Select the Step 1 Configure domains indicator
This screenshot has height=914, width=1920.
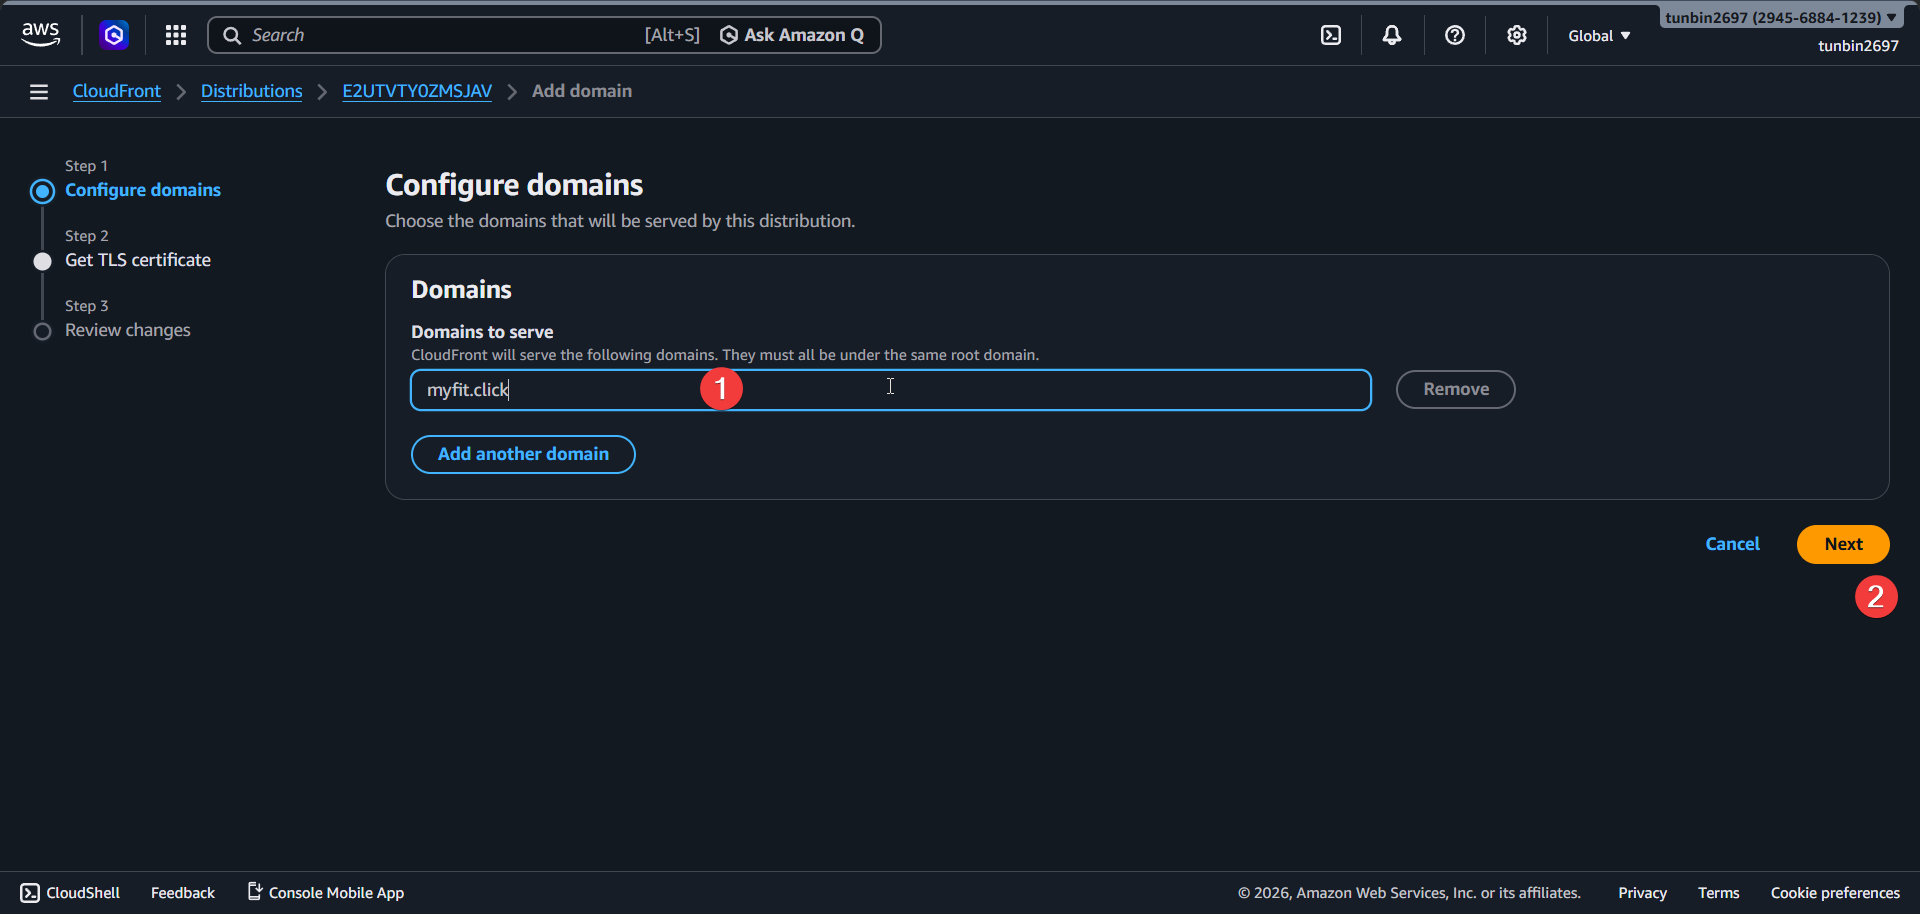(x=42, y=191)
